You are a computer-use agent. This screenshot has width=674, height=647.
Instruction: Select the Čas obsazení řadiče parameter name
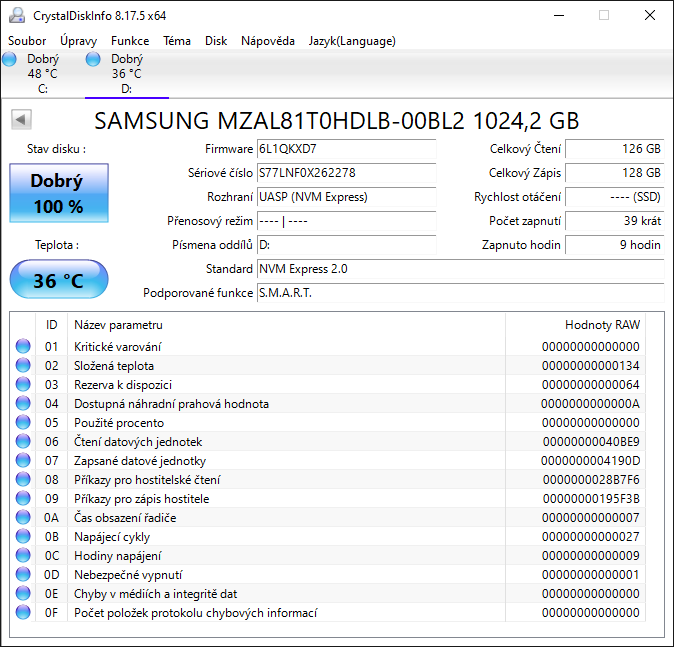(x=125, y=518)
